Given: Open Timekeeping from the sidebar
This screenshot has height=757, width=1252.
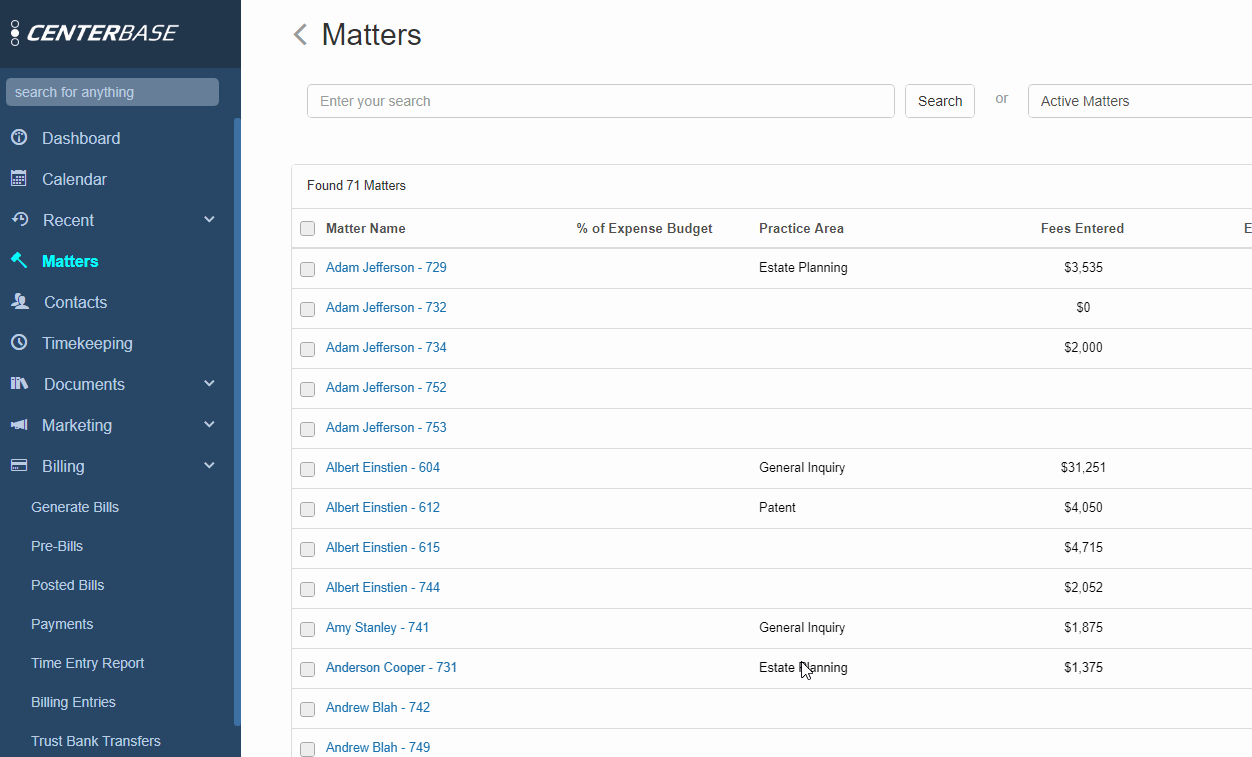Looking at the screenshot, I should (87, 343).
